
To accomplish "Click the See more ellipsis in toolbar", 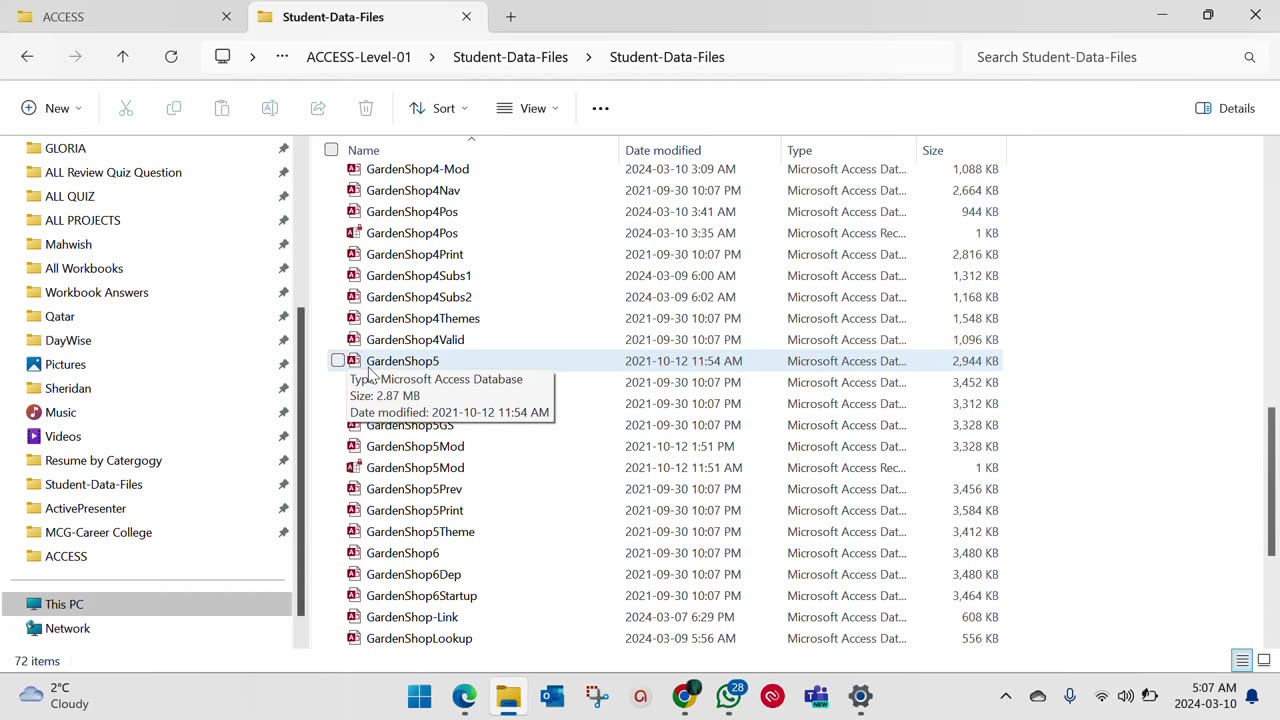I will pyautogui.click(x=600, y=108).
